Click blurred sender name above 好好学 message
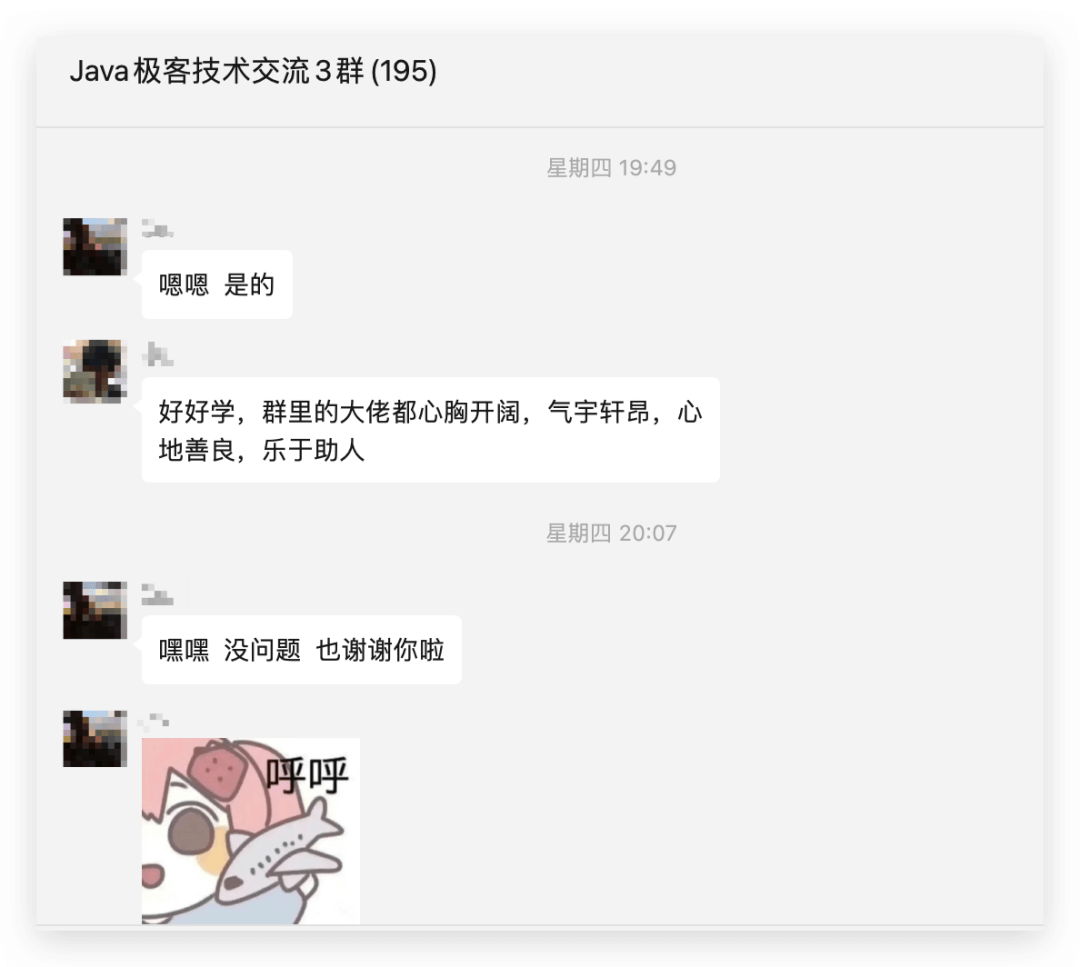The width and height of the screenshot is (1080, 967). pyautogui.click(x=158, y=354)
